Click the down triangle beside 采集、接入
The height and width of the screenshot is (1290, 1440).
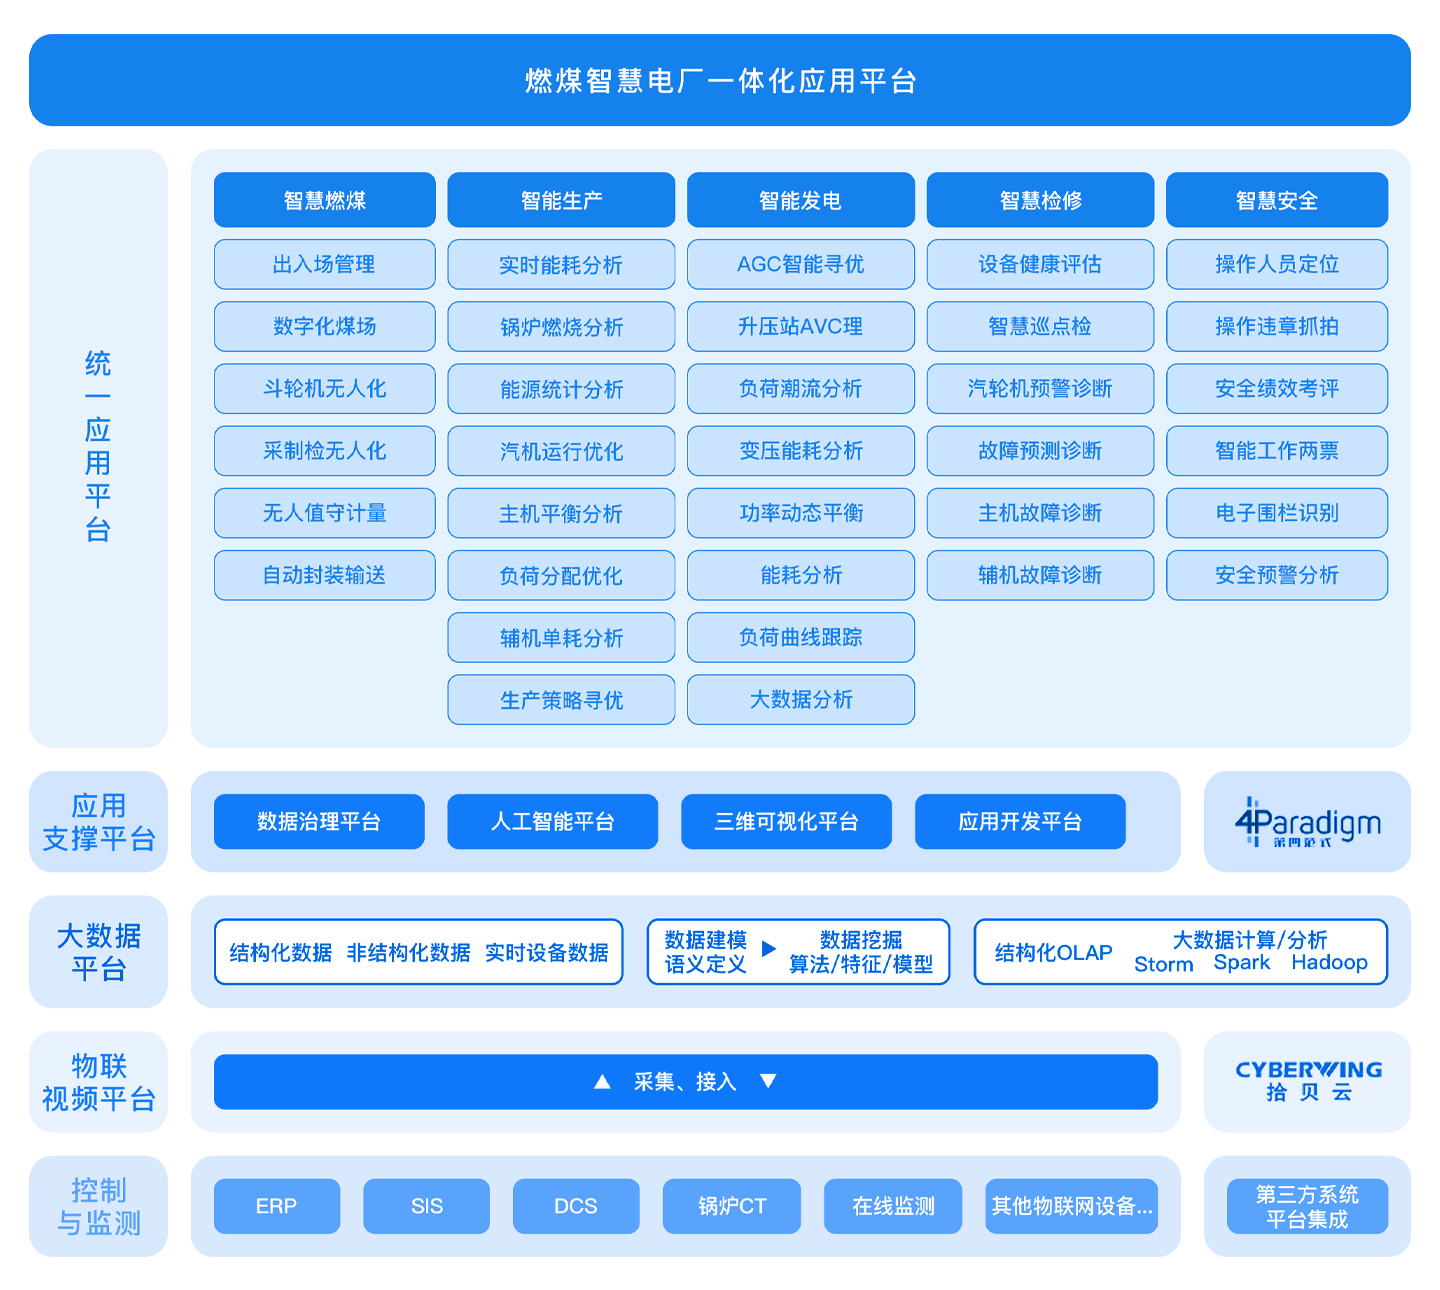click(768, 1081)
